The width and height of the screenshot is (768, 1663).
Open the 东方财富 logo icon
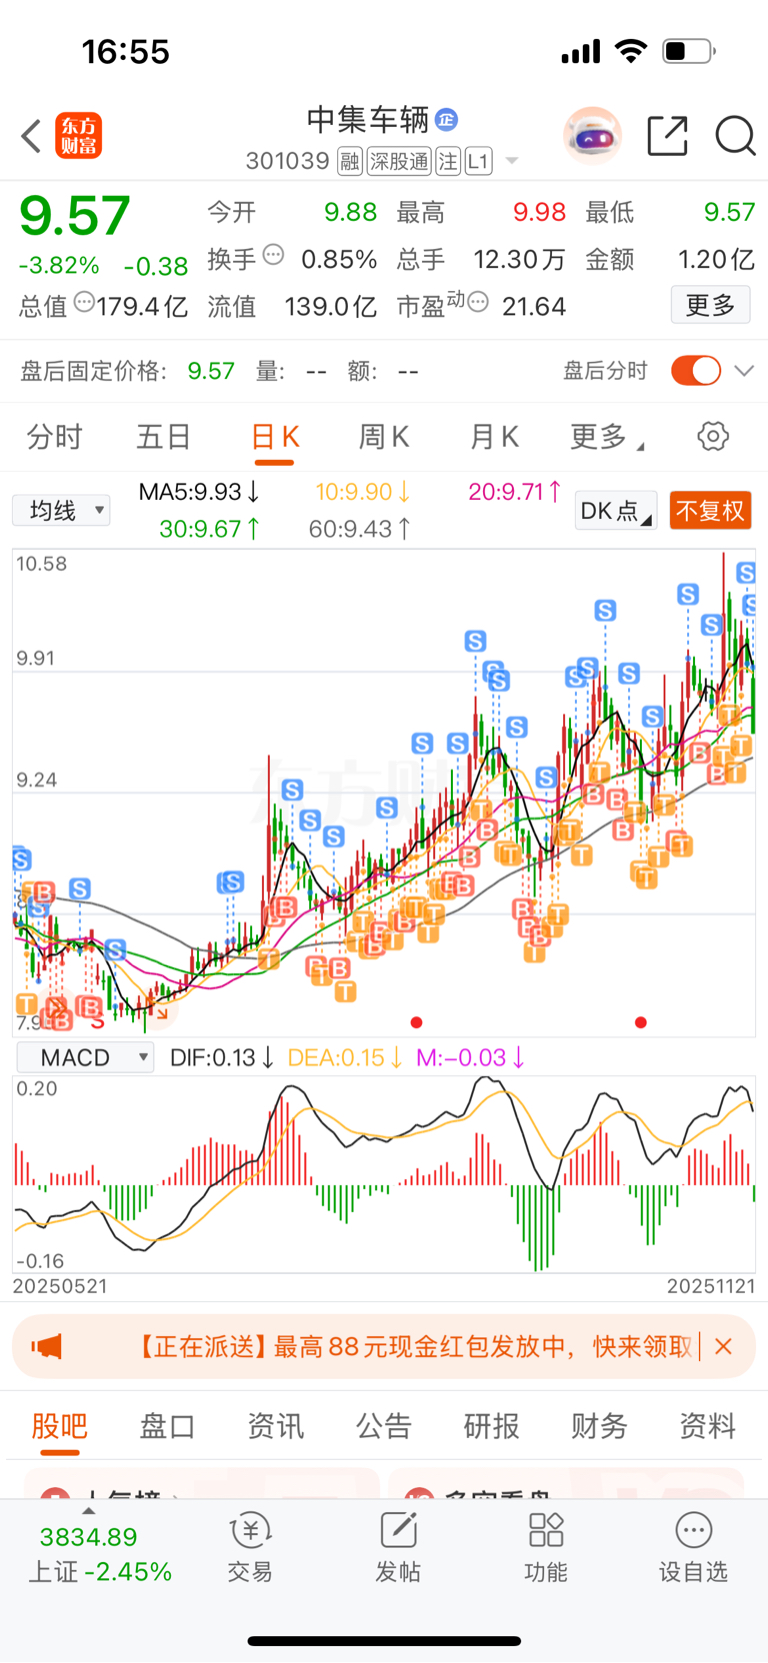coord(78,136)
